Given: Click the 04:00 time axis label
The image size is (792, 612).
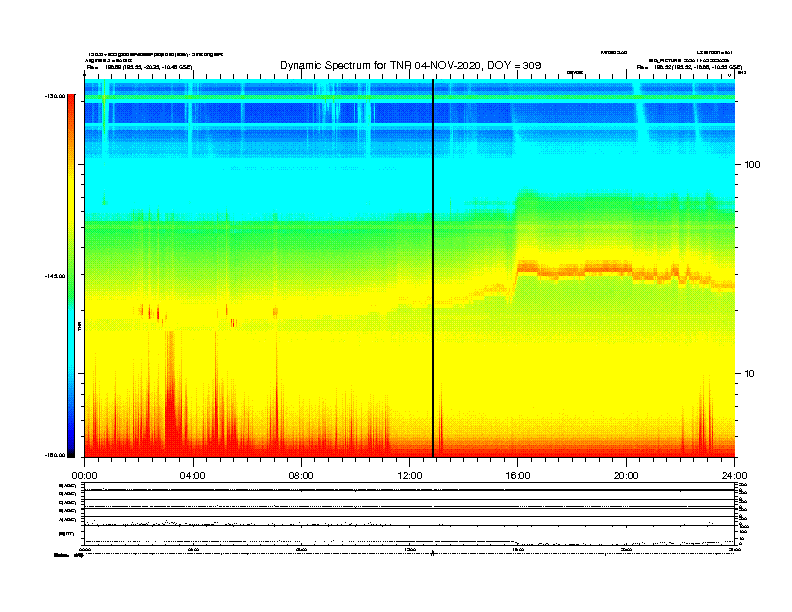Looking at the screenshot, I should [193, 476].
